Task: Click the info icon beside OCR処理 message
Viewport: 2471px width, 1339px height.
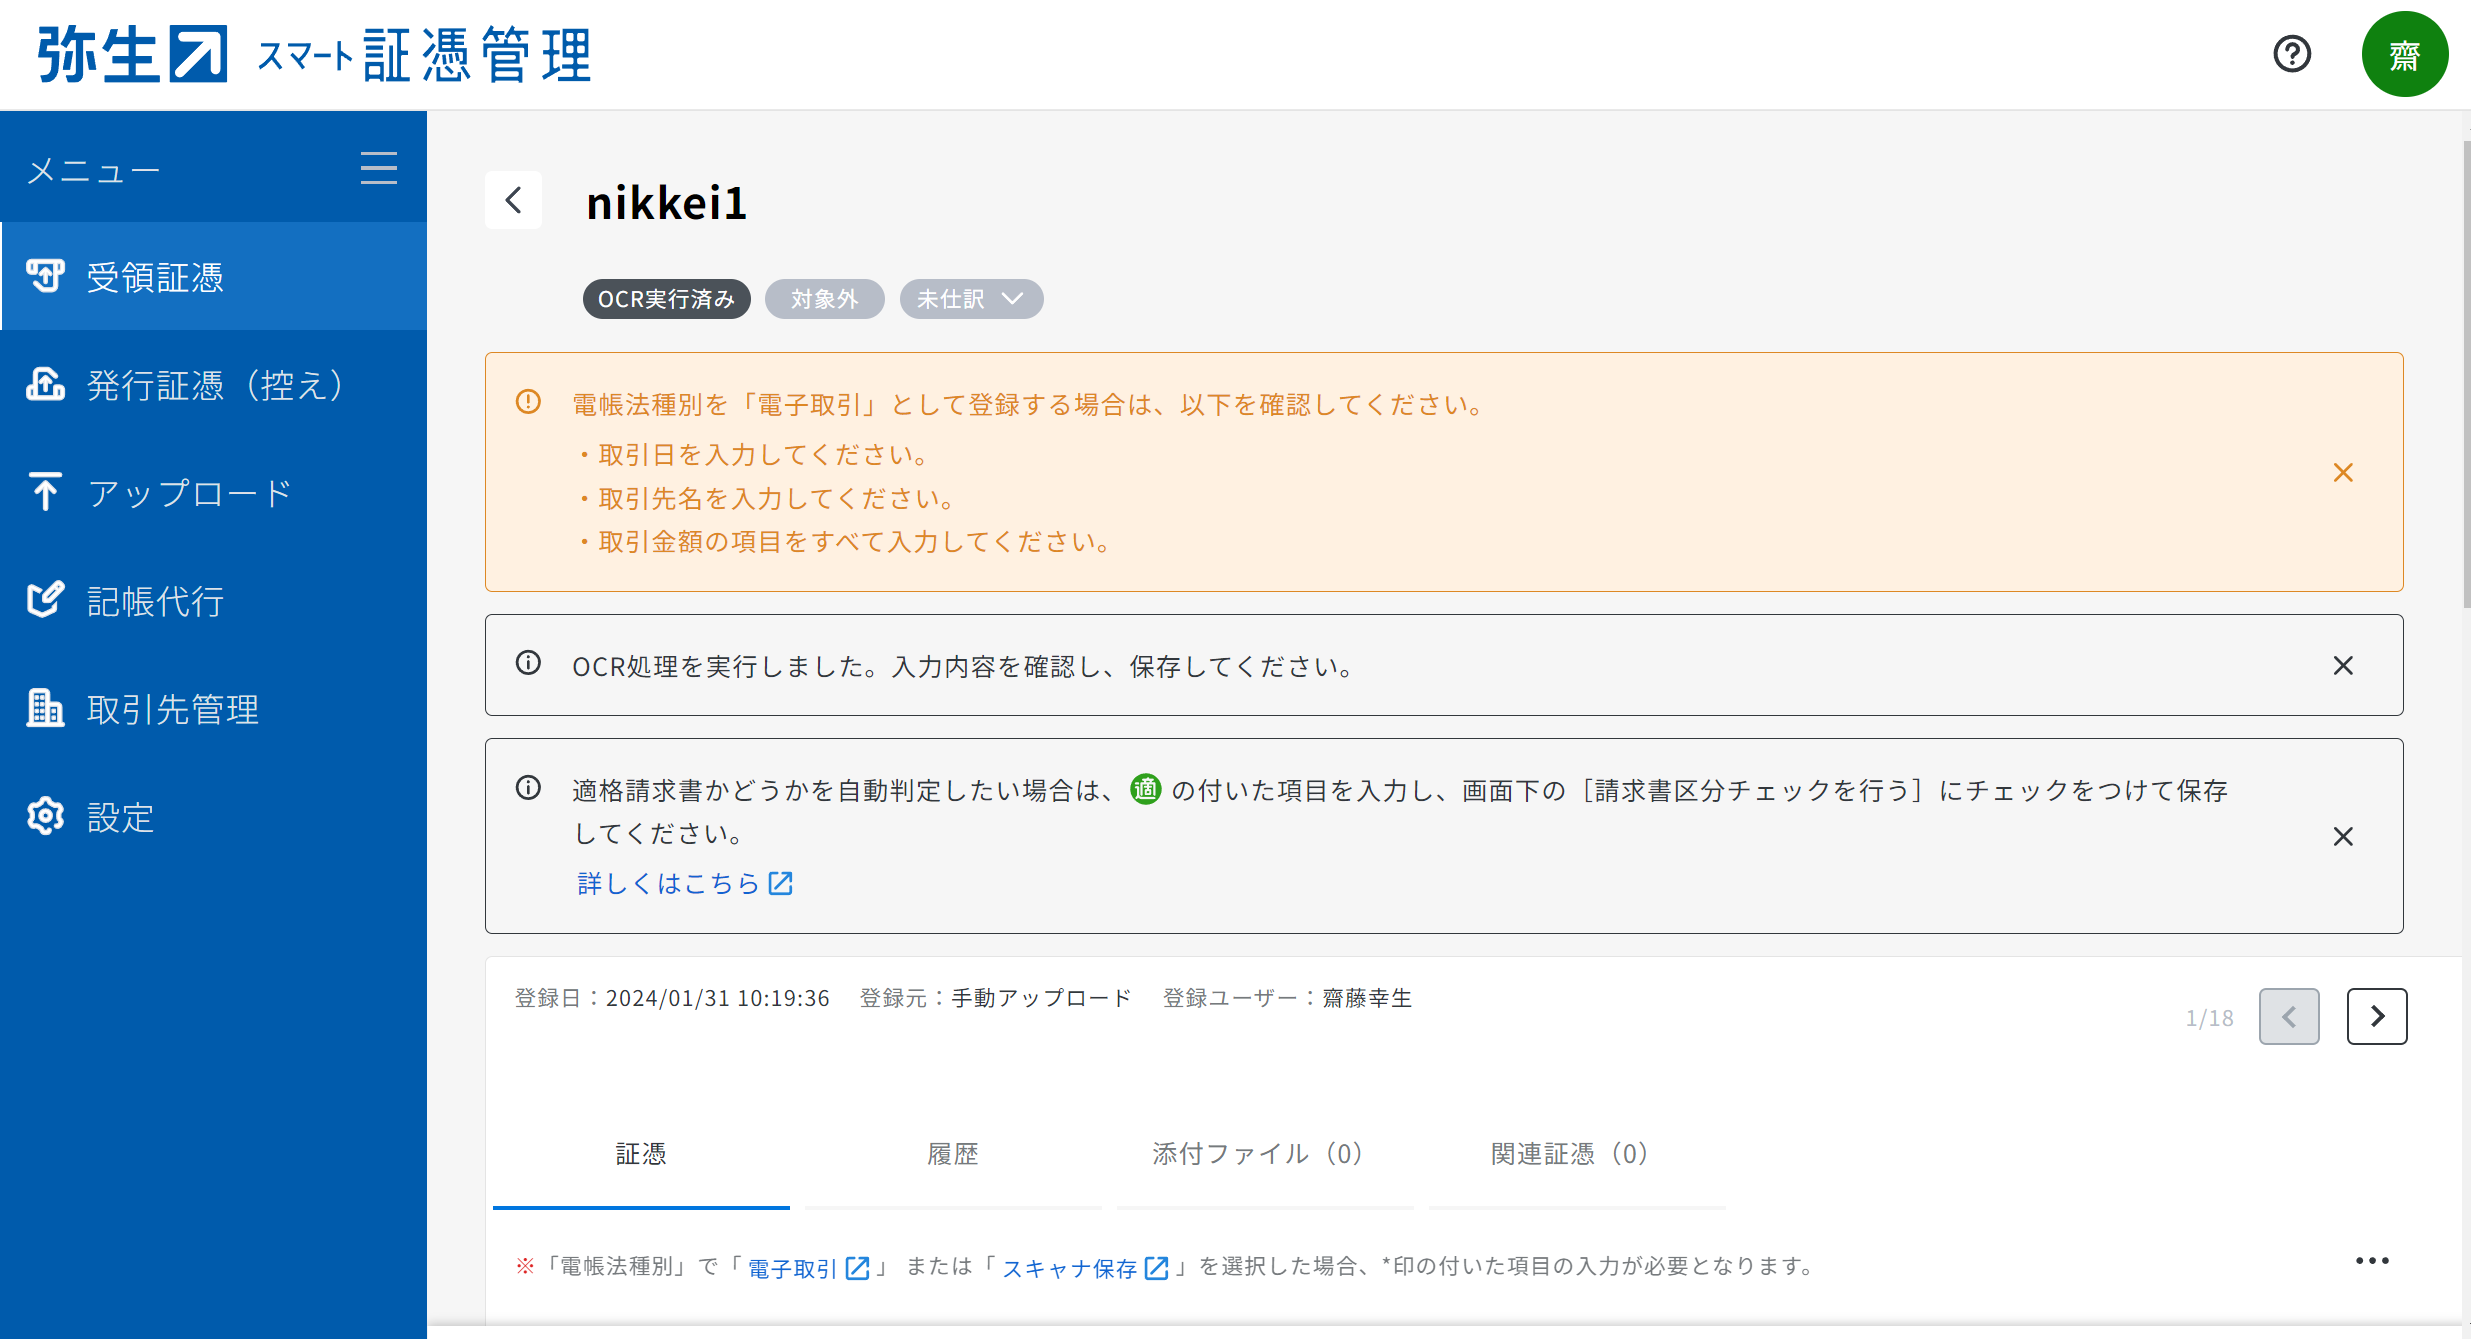Action: (x=528, y=663)
